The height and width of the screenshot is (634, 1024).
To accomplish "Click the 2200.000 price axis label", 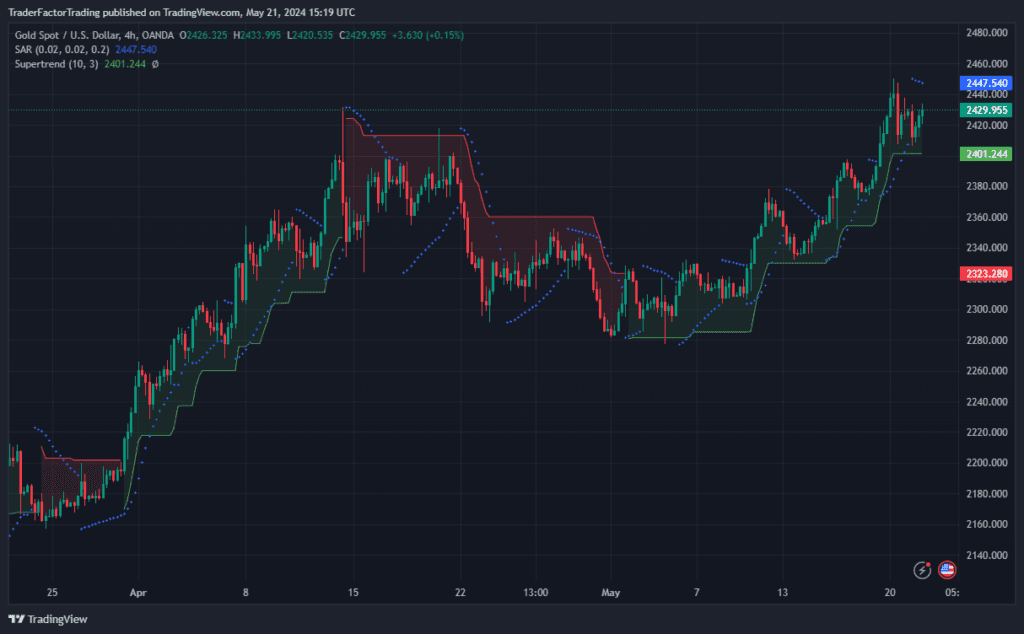I will point(987,462).
